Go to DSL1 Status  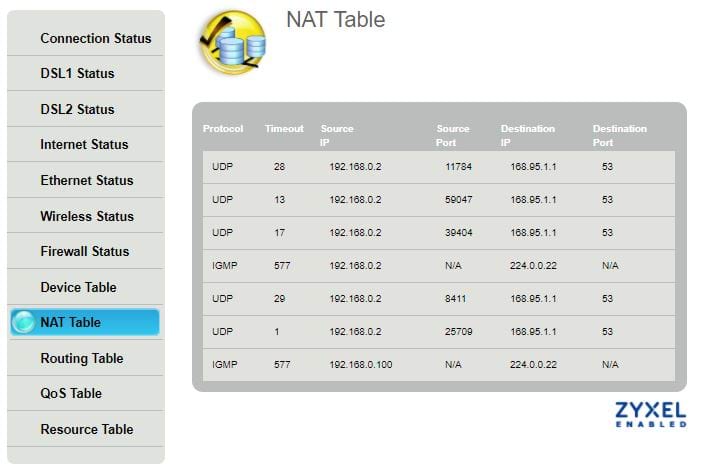(x=77, y=73)
